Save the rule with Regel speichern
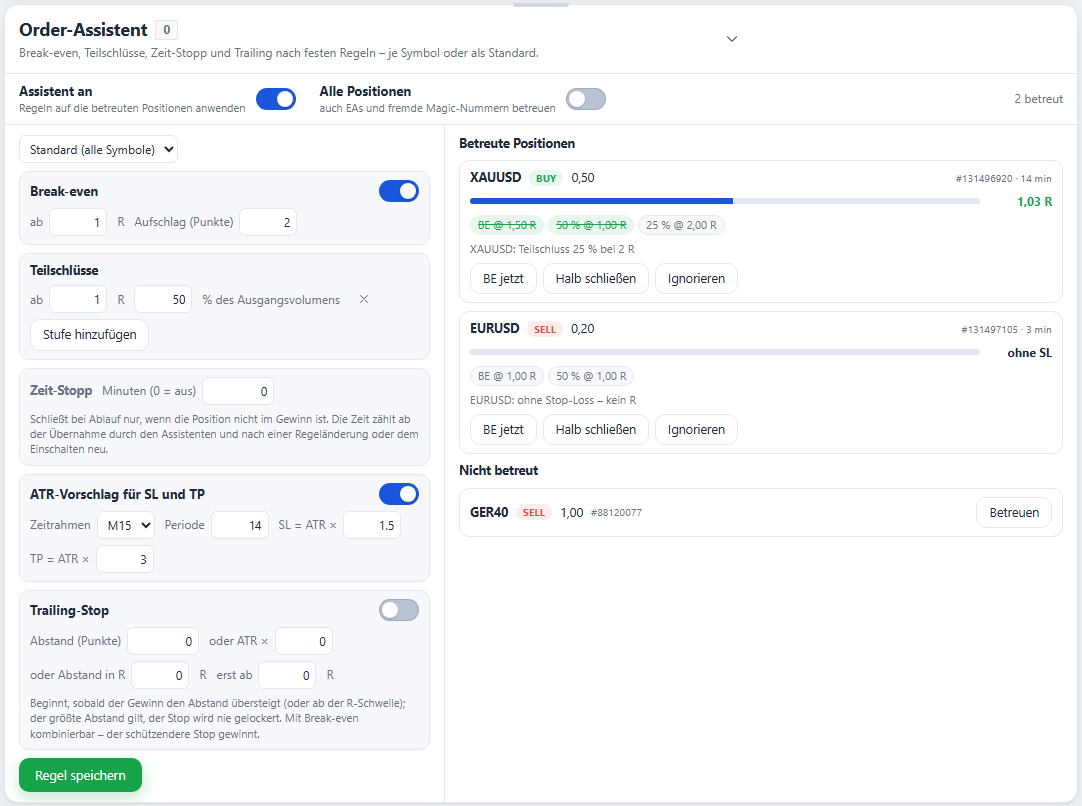1082x806 pixels. (80, 775)
